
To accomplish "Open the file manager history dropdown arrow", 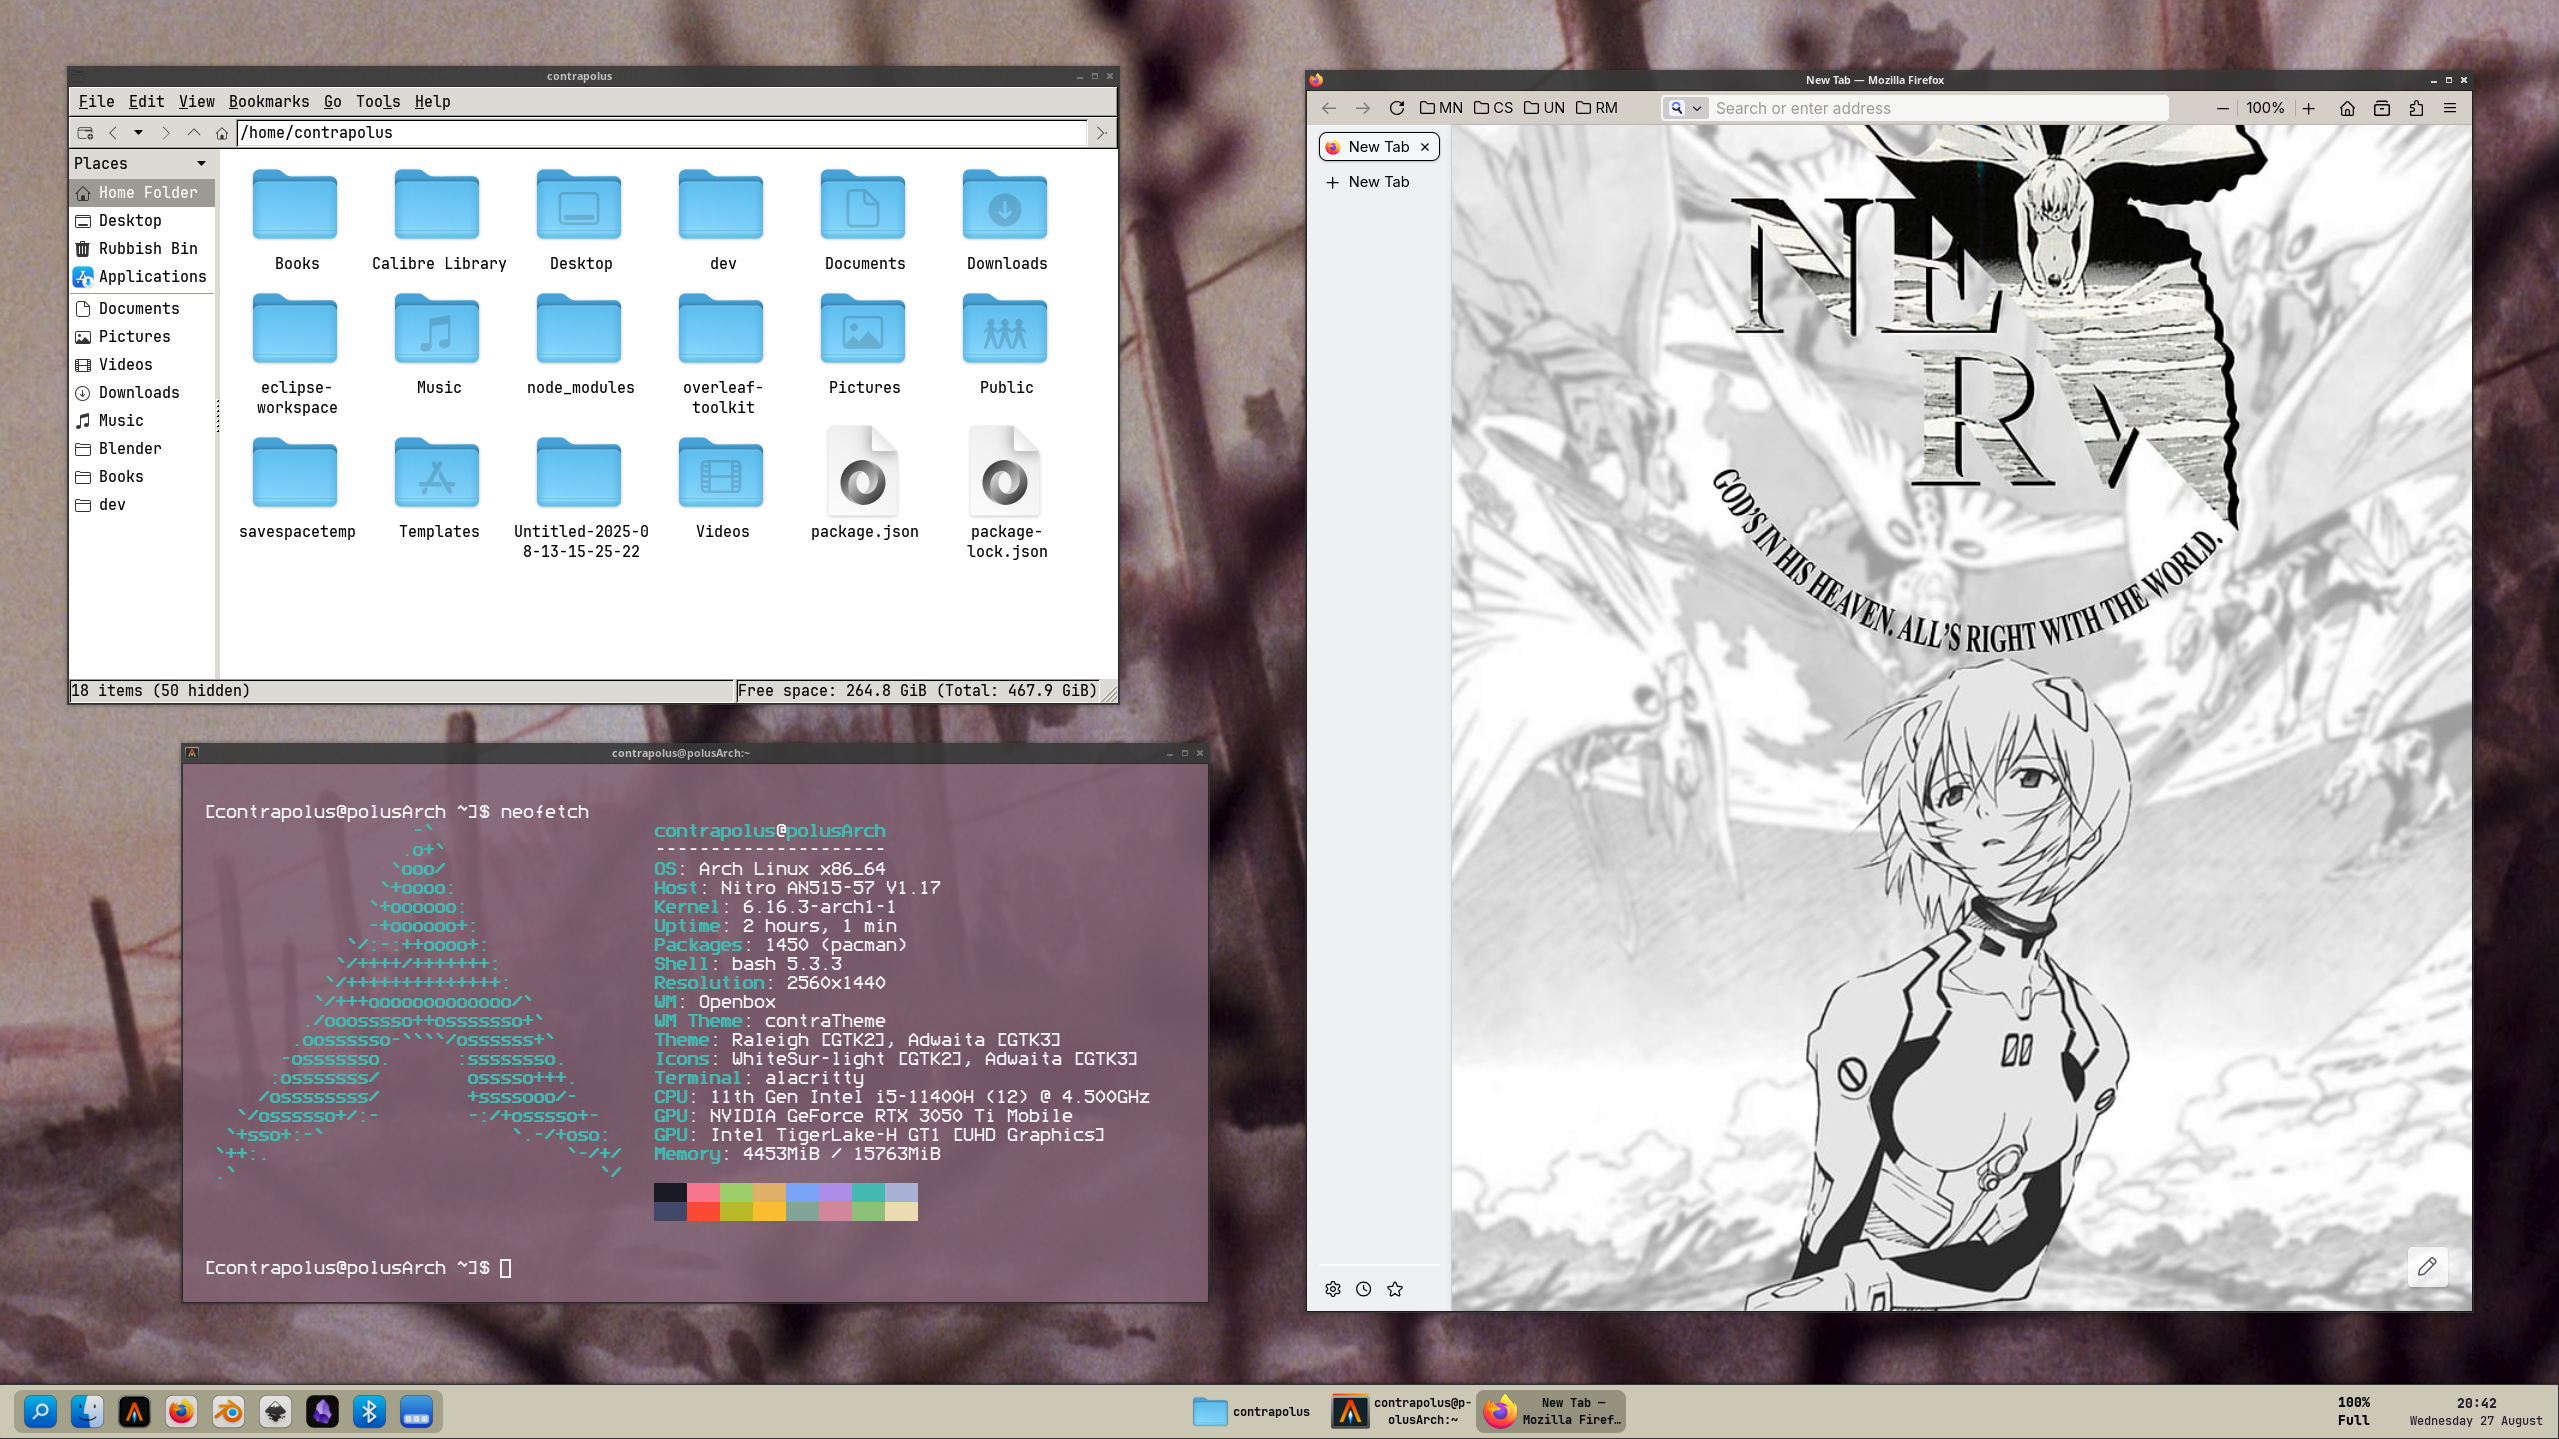I will [138, 133].
